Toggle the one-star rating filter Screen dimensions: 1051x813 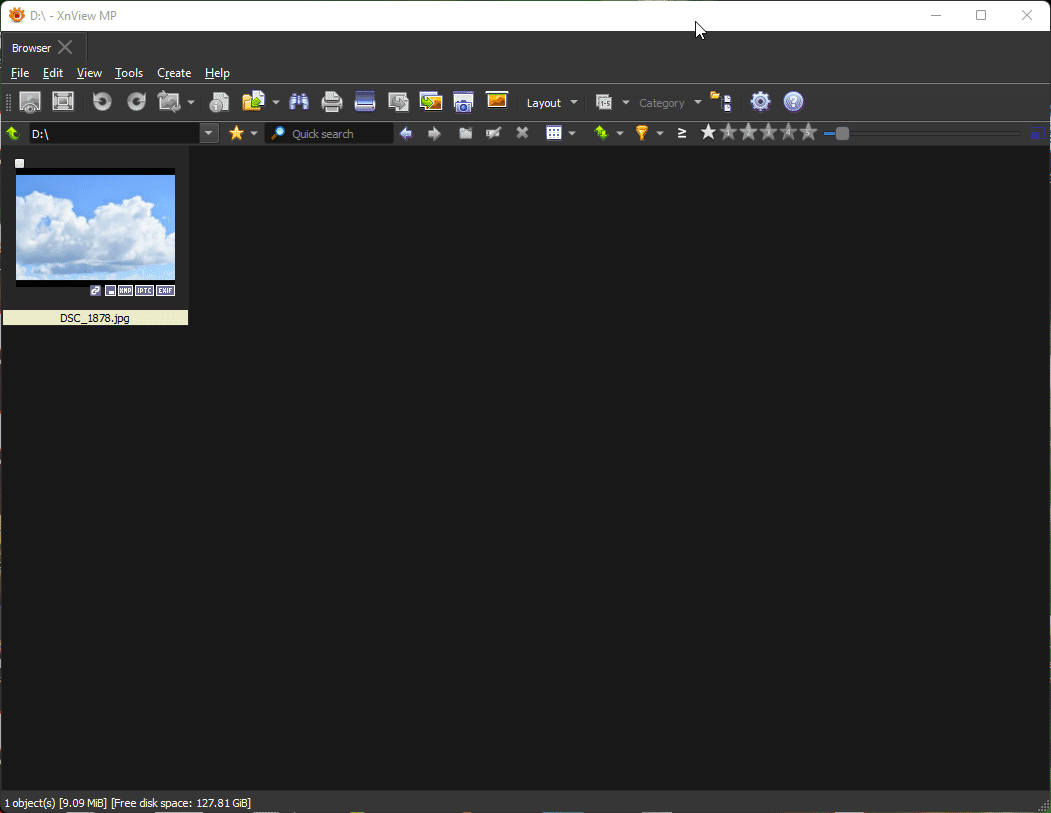(x=708, y=133)
